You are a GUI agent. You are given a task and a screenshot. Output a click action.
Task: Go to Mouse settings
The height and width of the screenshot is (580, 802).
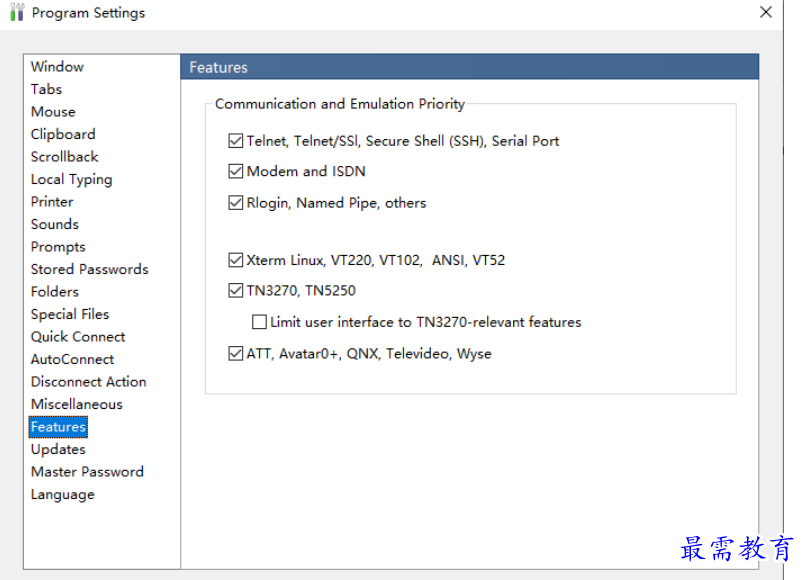coord(53,111)
